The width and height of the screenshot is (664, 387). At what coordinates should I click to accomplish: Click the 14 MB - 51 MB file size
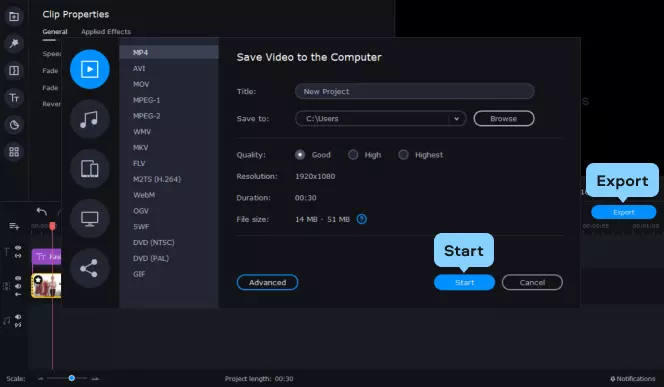[322, 219]
